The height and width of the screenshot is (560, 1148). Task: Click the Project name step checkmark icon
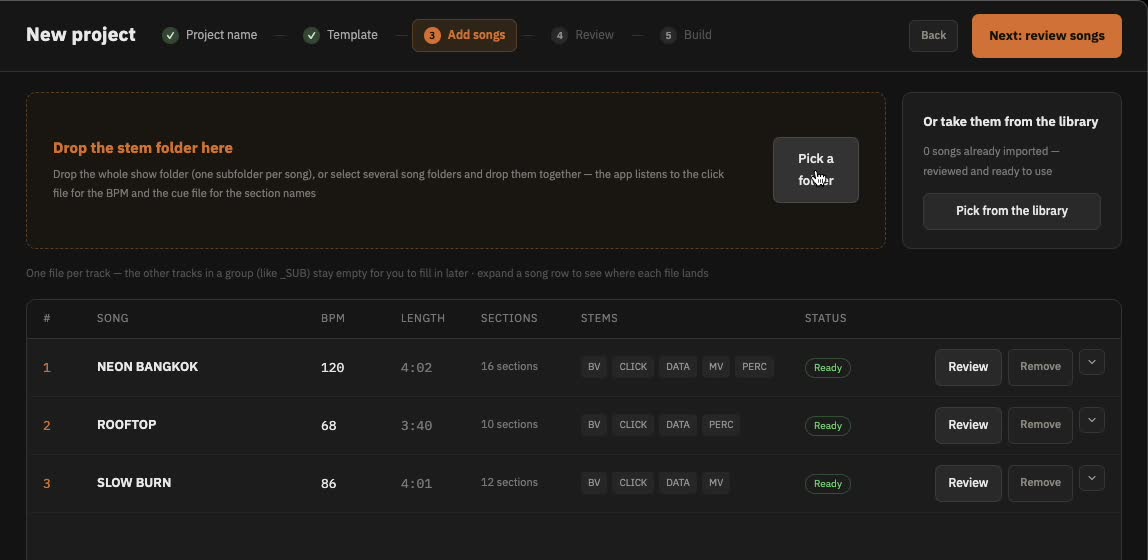click(171, 35)
